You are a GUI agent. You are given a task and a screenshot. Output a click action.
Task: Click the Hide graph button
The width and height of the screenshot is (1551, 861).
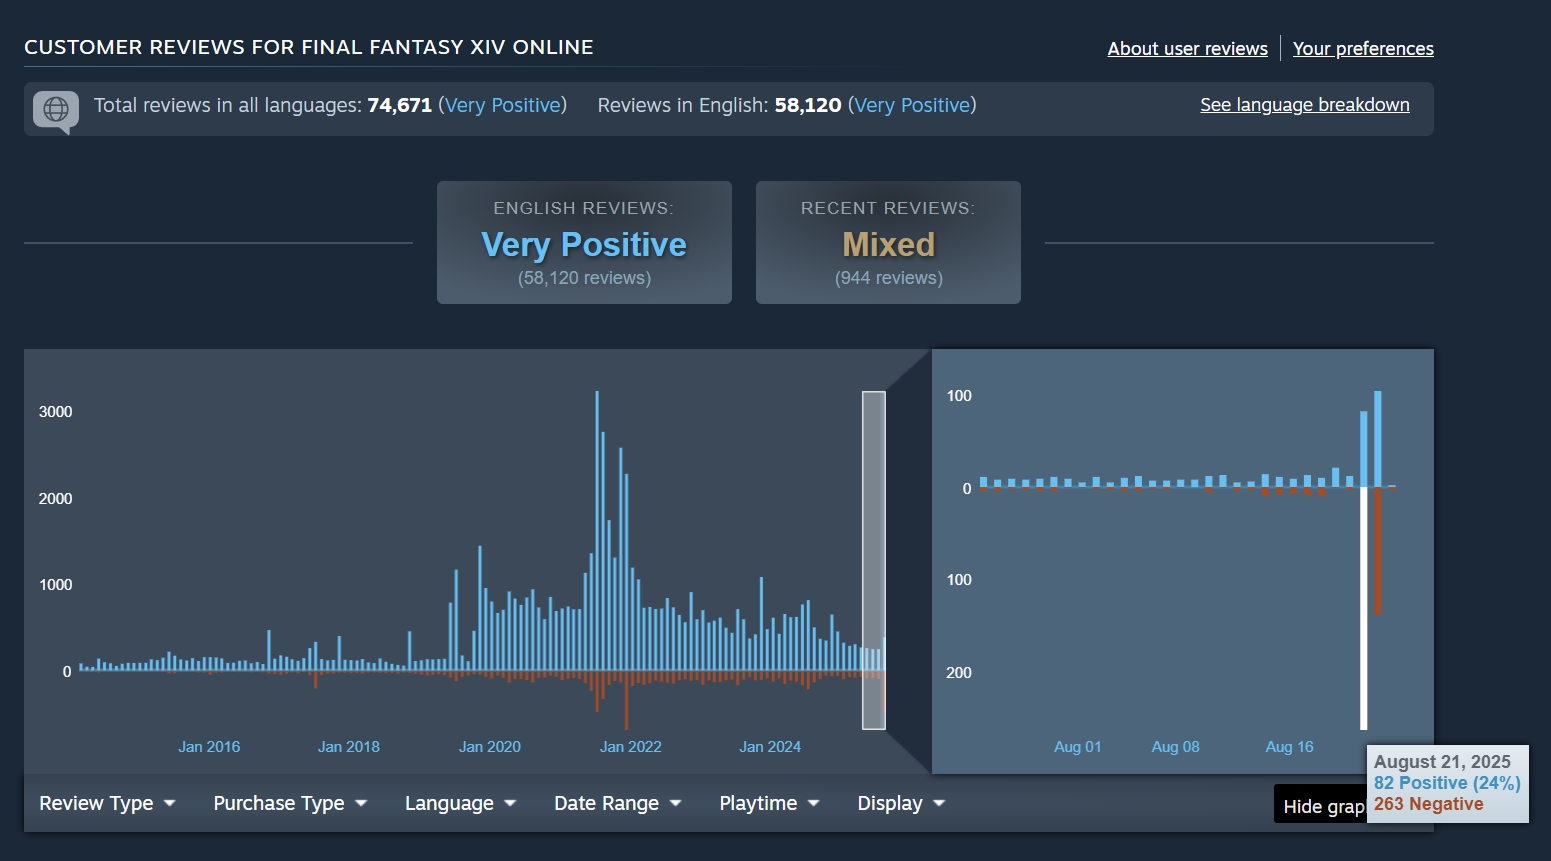[x=1321, y=805]
